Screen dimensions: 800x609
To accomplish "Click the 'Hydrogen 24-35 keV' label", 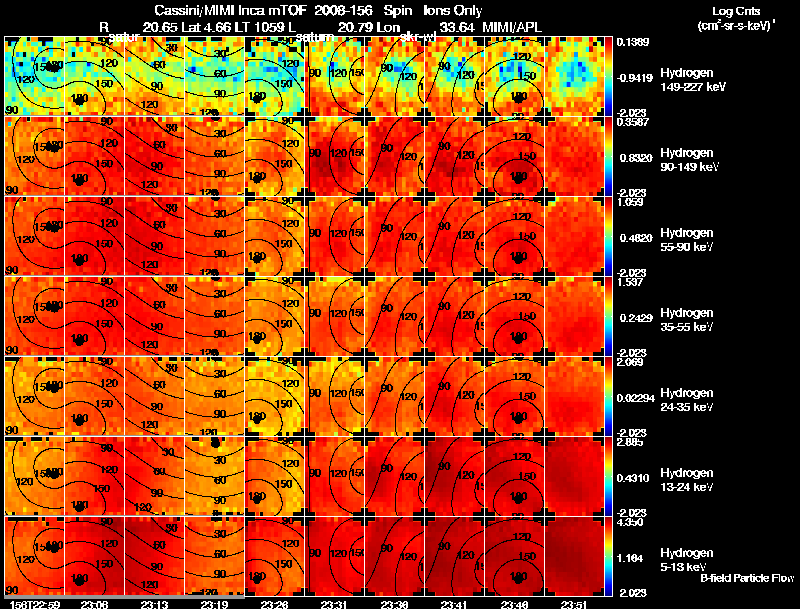I will pyautogui.click(x=687, y=400).
